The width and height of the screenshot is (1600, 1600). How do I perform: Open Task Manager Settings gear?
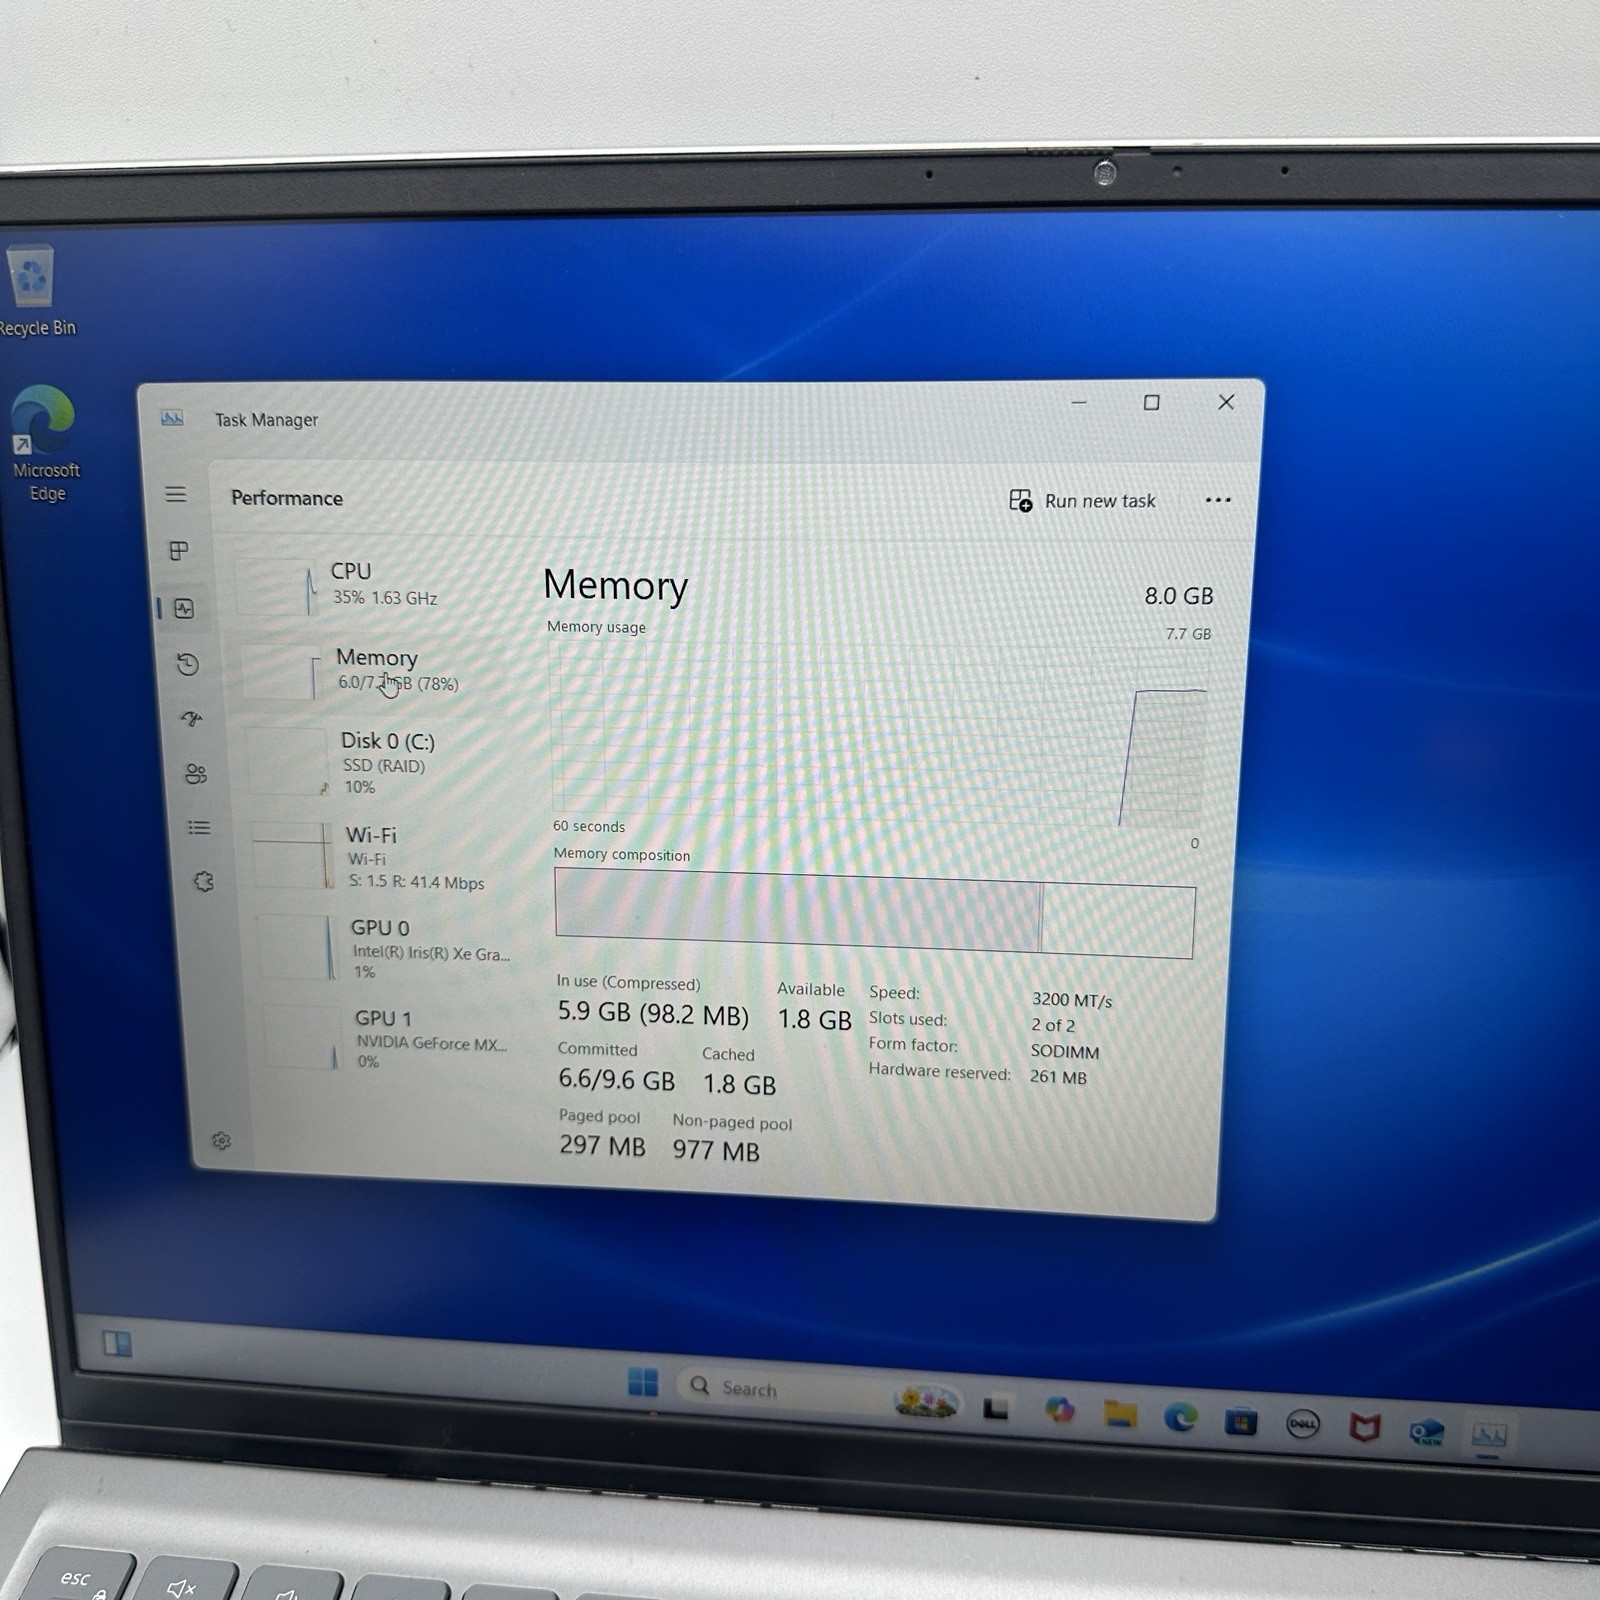tap(222, 1141)
